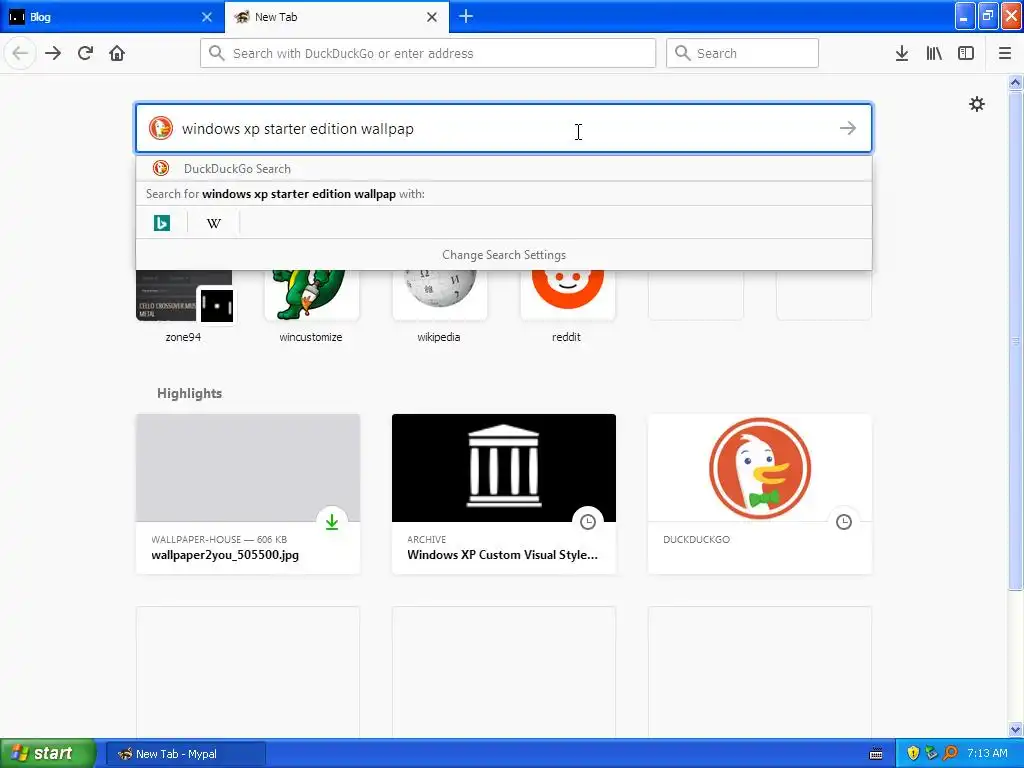Search with Wikipedia one-click engine icon

(214, 223)
